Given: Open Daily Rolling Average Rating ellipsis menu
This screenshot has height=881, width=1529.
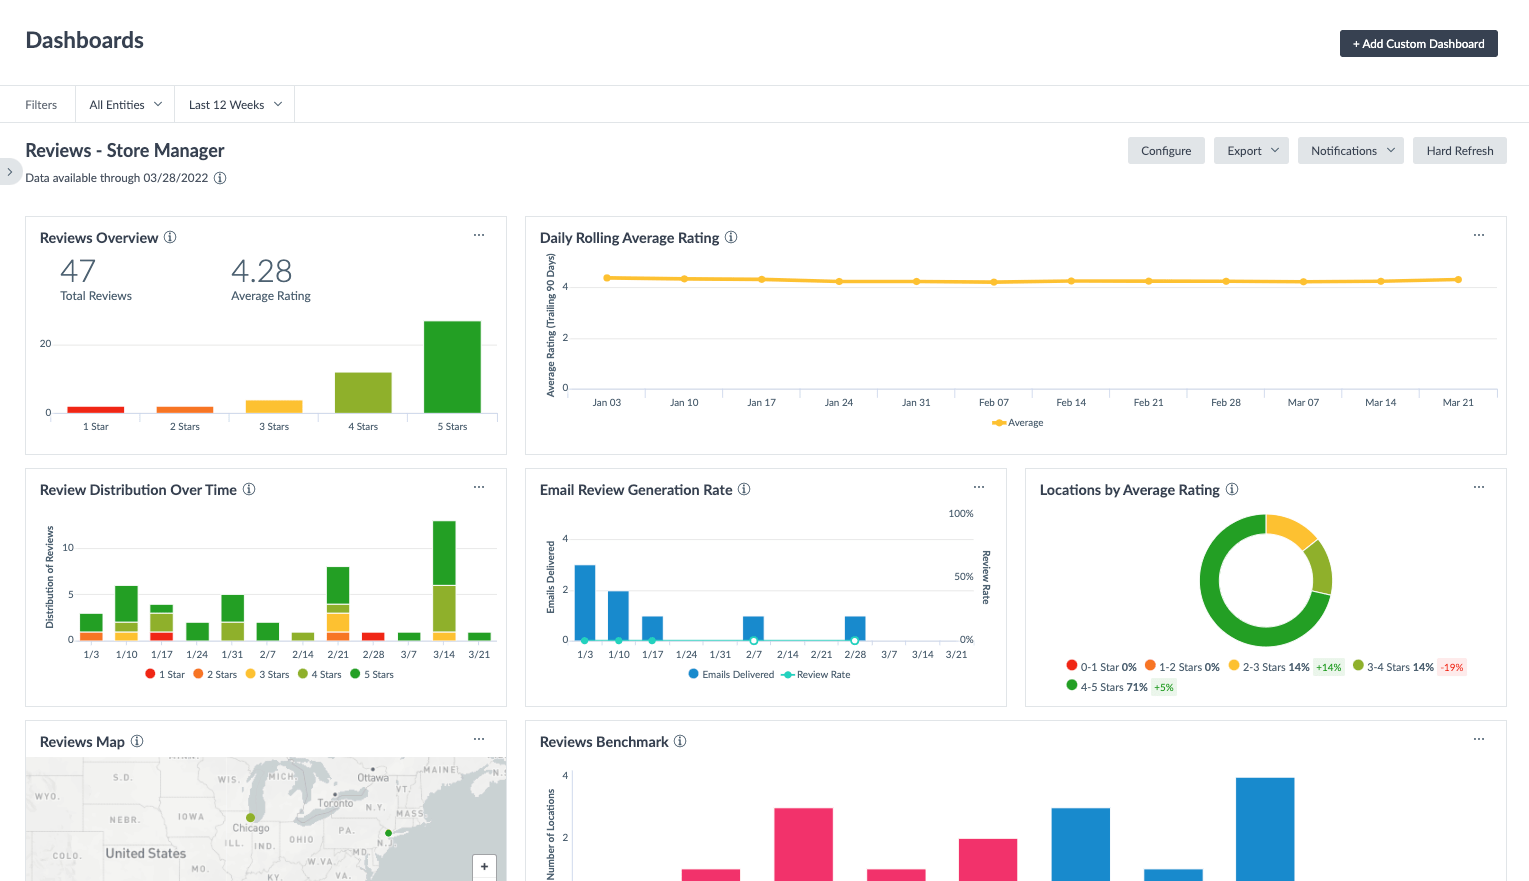Looking at the screenshot, I should click(x=1479, y=235).
